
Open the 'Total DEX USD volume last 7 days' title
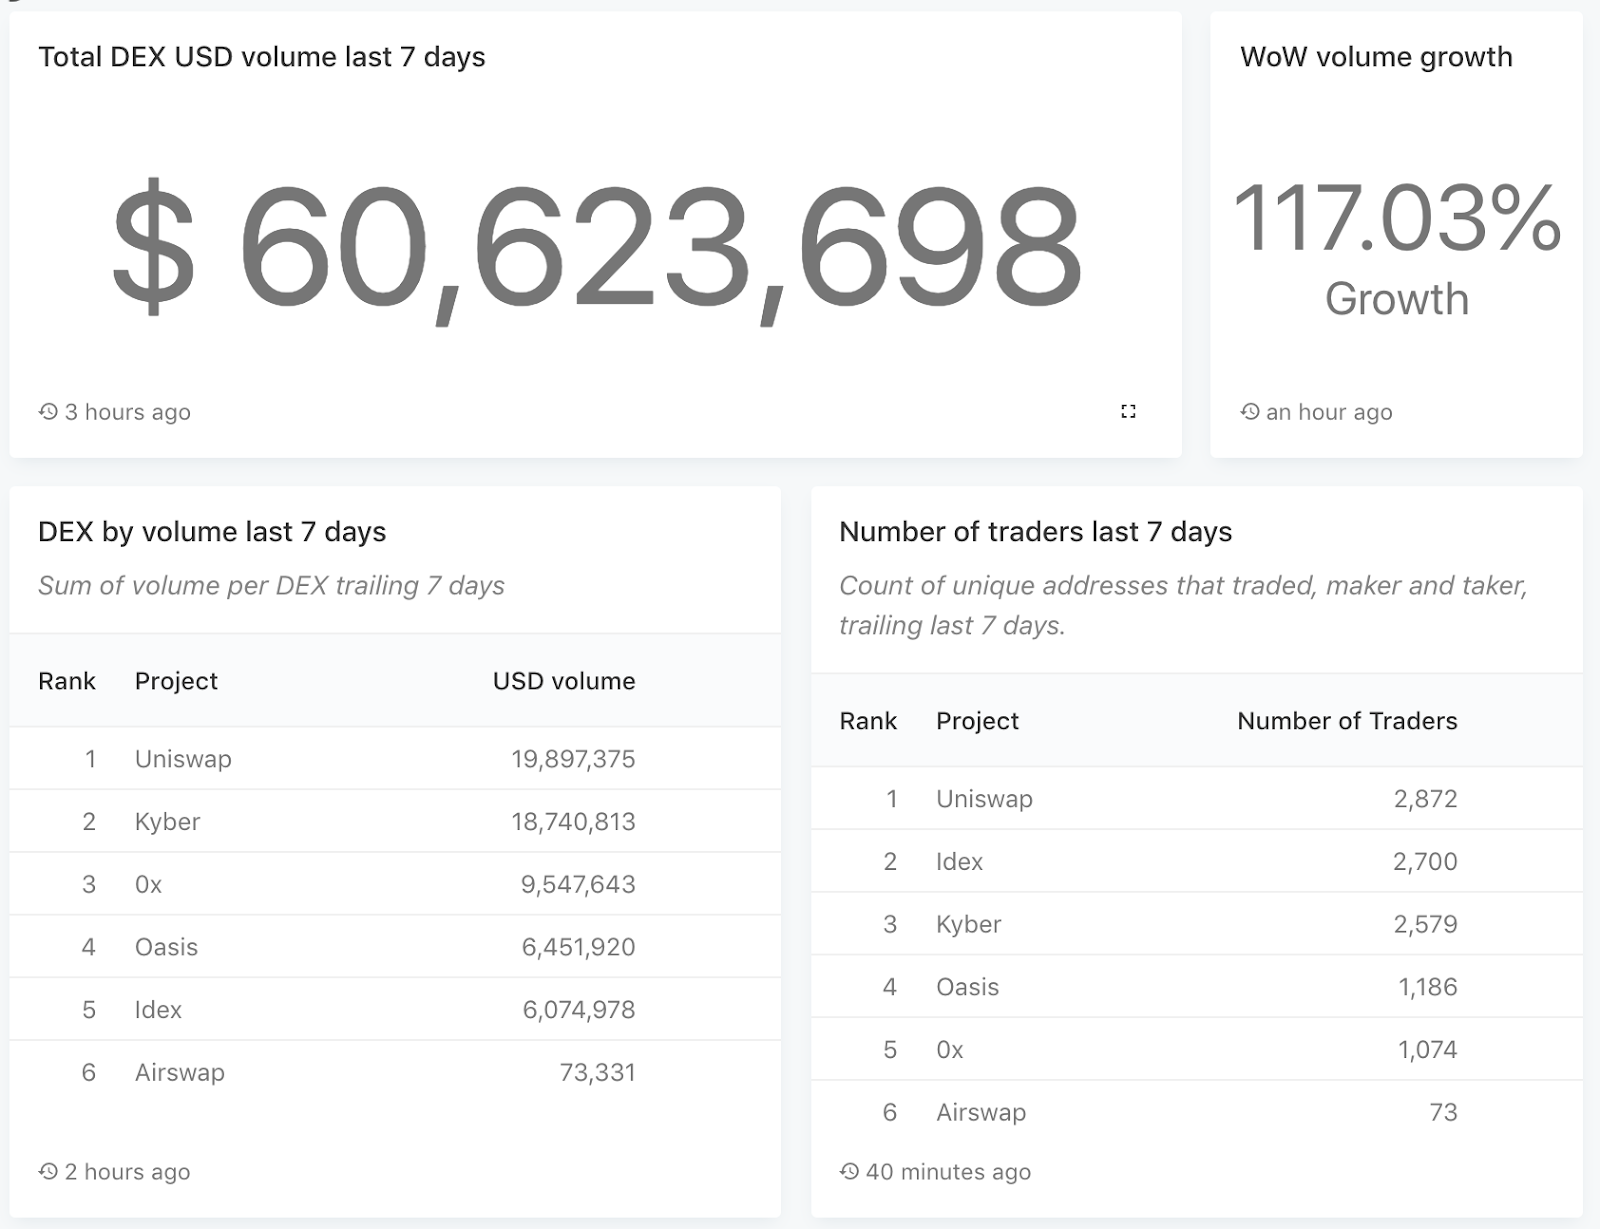[262, 57]
